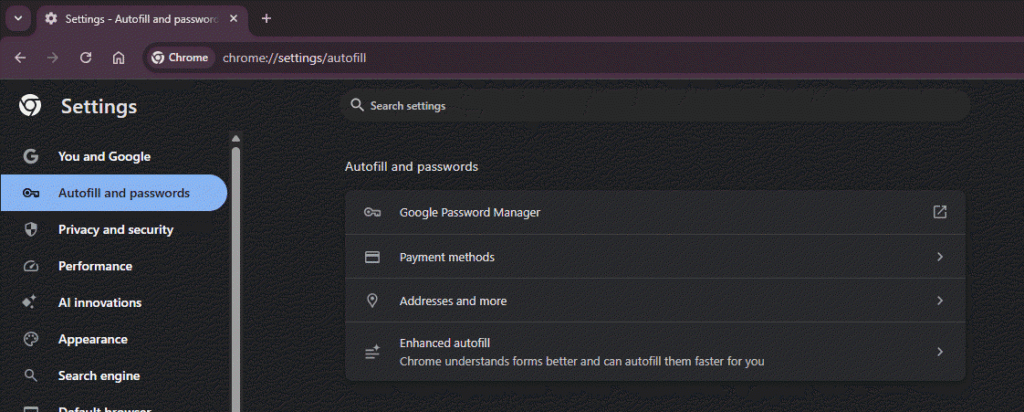Click the key icon next to Google Password Manager
Image resolution: width=1024 pixels, height=412 pixels.
372,212
